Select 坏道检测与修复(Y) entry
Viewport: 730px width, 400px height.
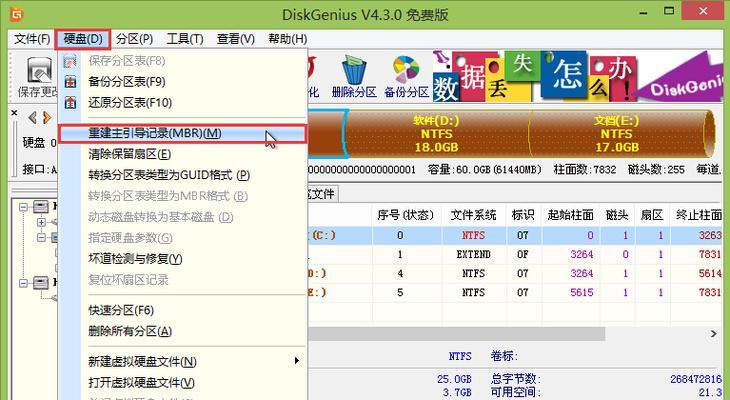pos(135,259)
